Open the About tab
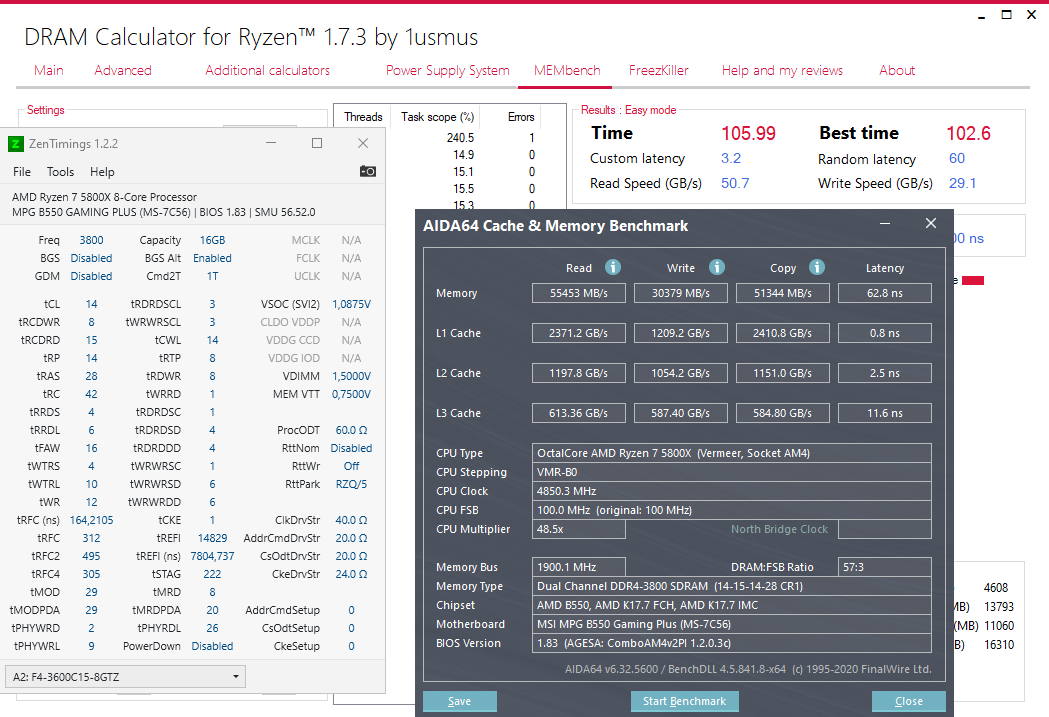 (896, 70)
